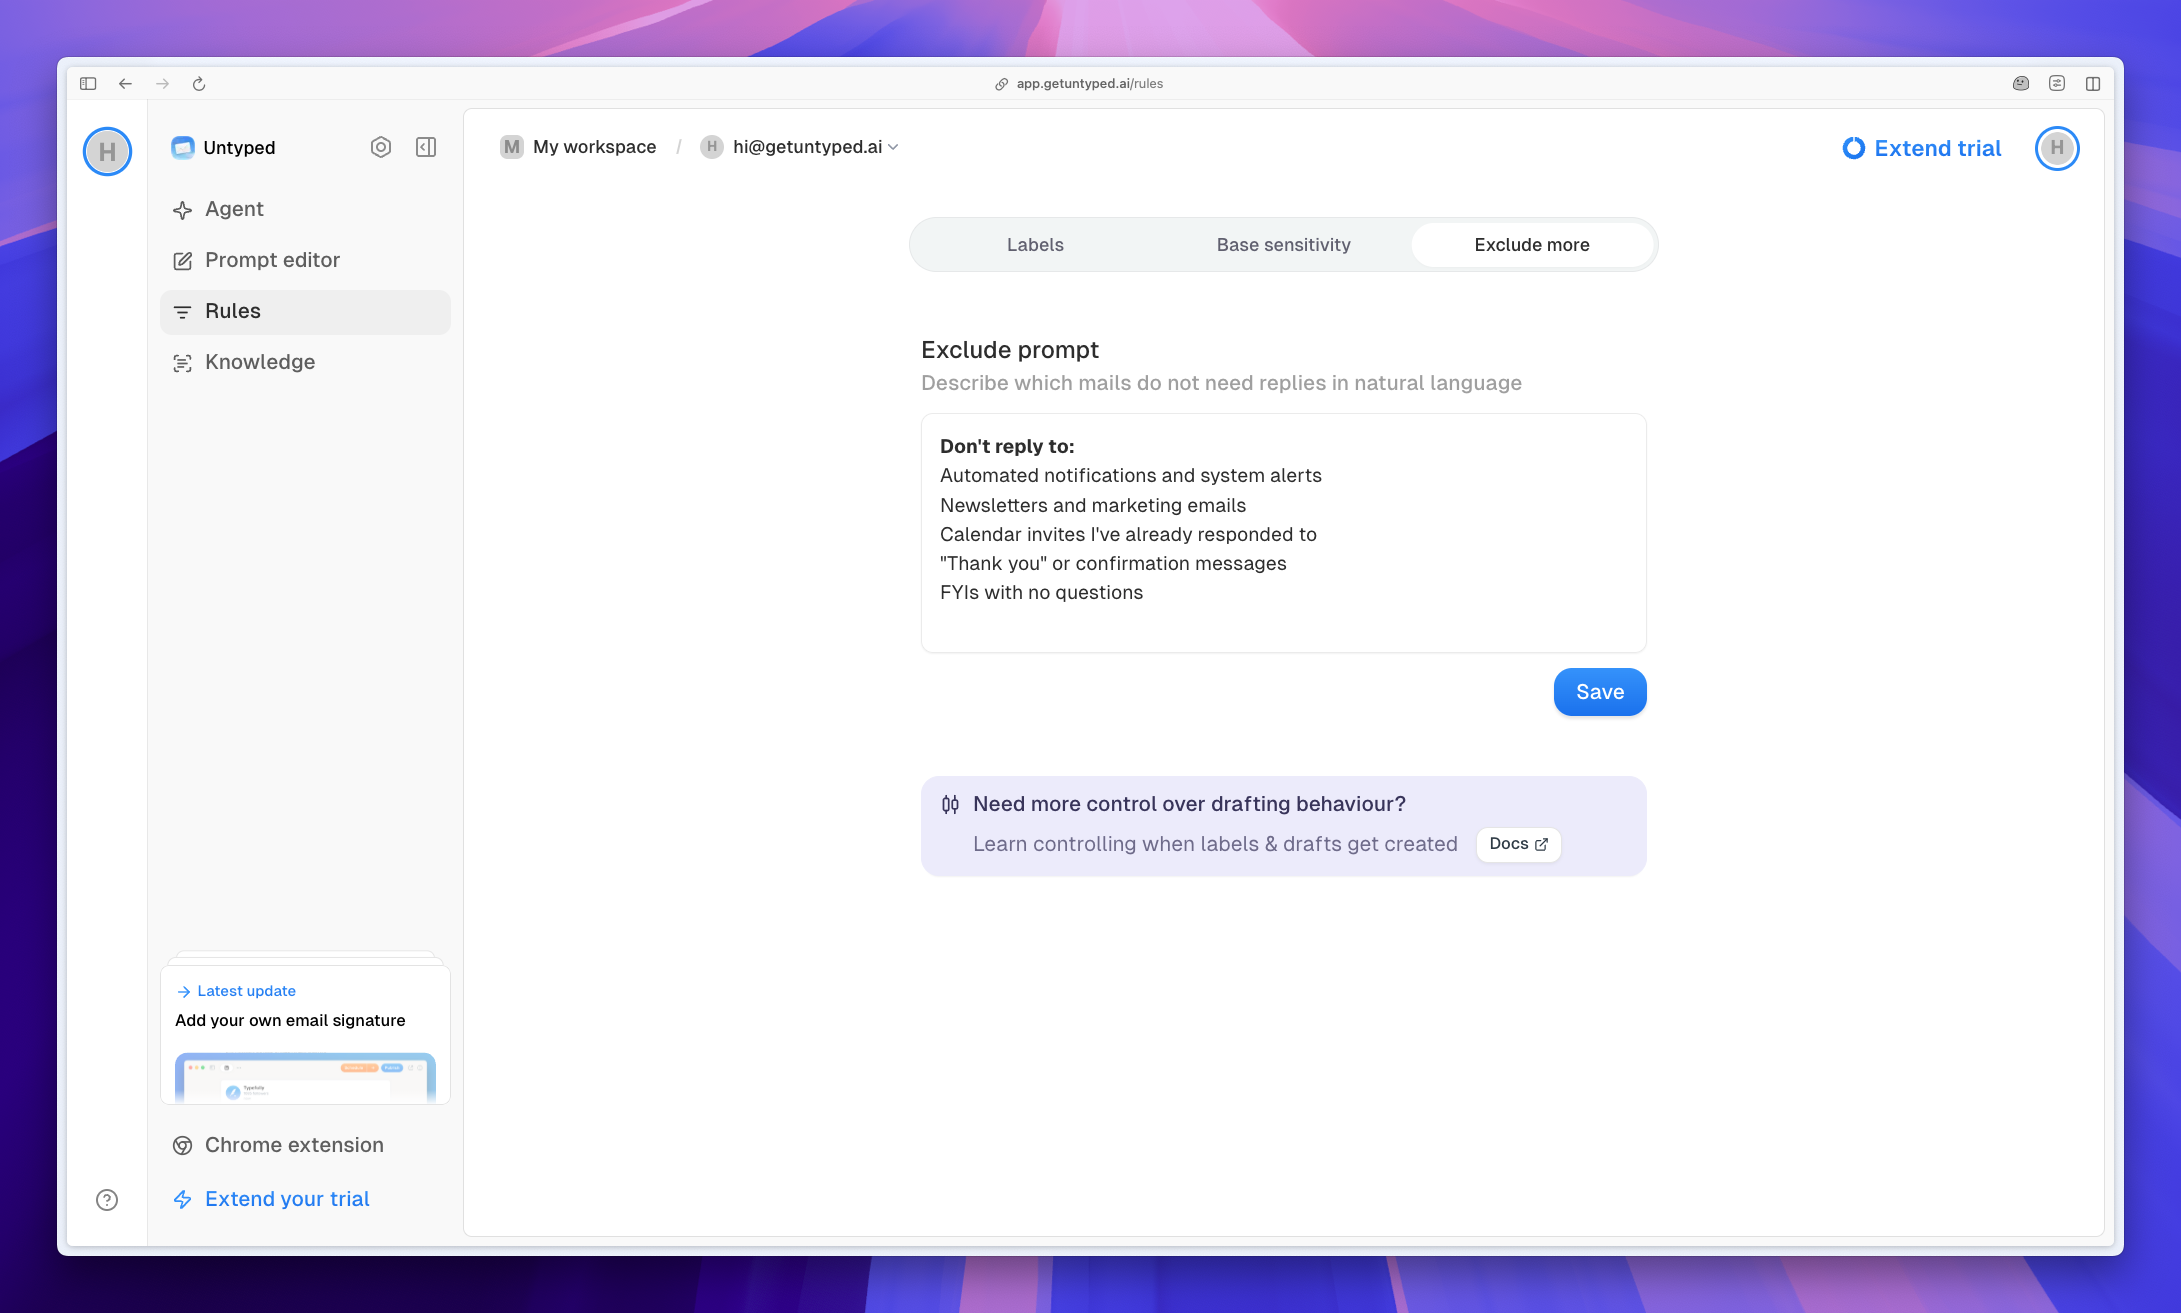Select Agent in the sidebar
This screenshot has height=1313, width=2181.
[x=234, y=210]
